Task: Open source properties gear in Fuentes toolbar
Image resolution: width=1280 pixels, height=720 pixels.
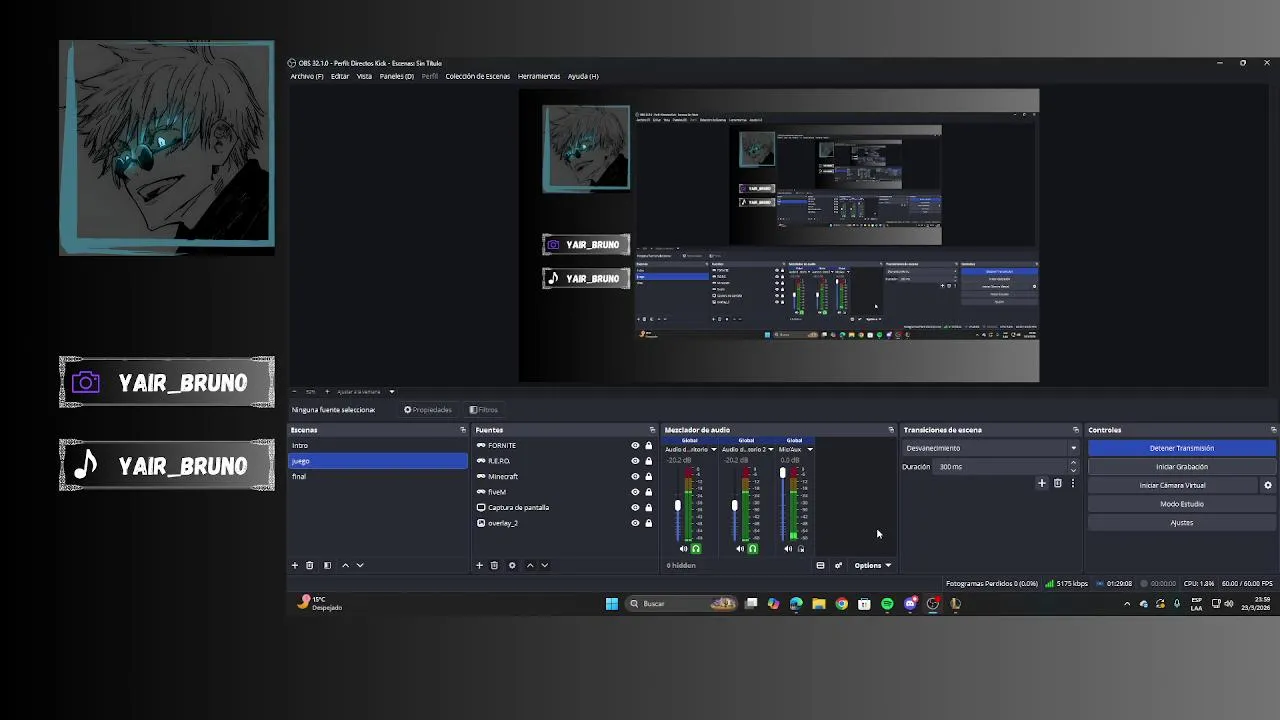Action: pos(512,565)
